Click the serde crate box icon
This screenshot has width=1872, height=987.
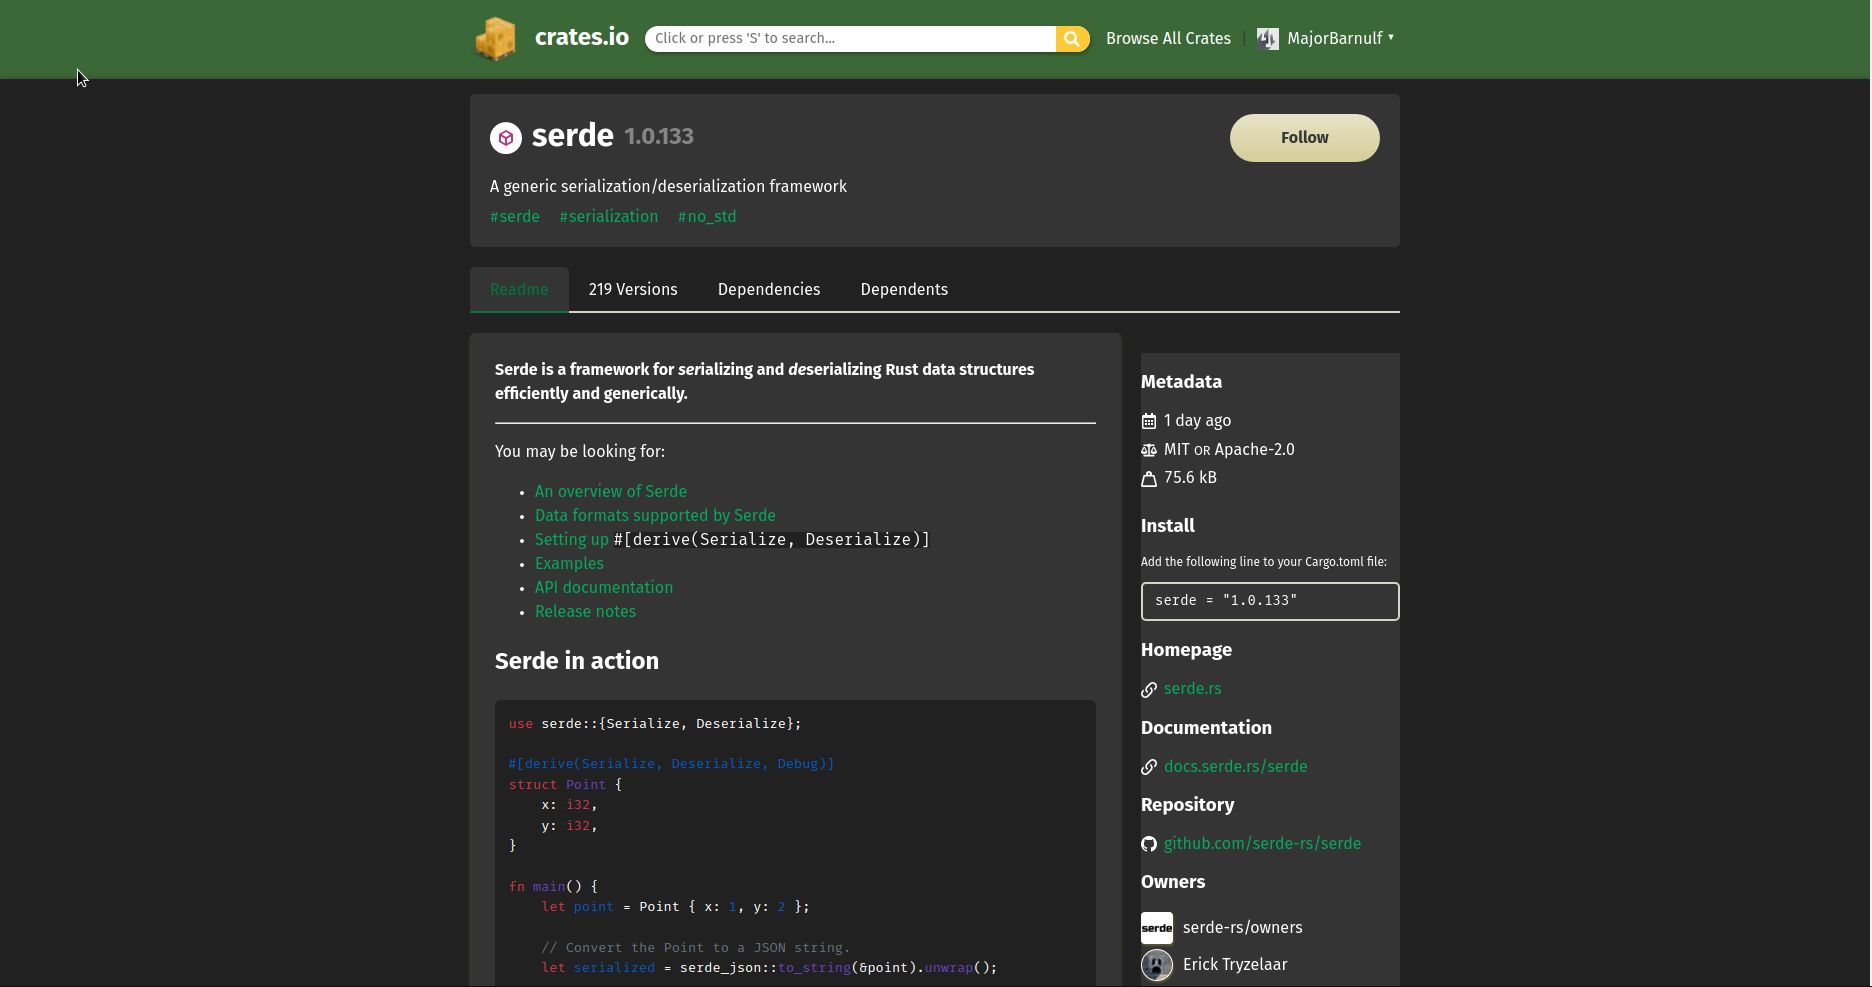506,138
